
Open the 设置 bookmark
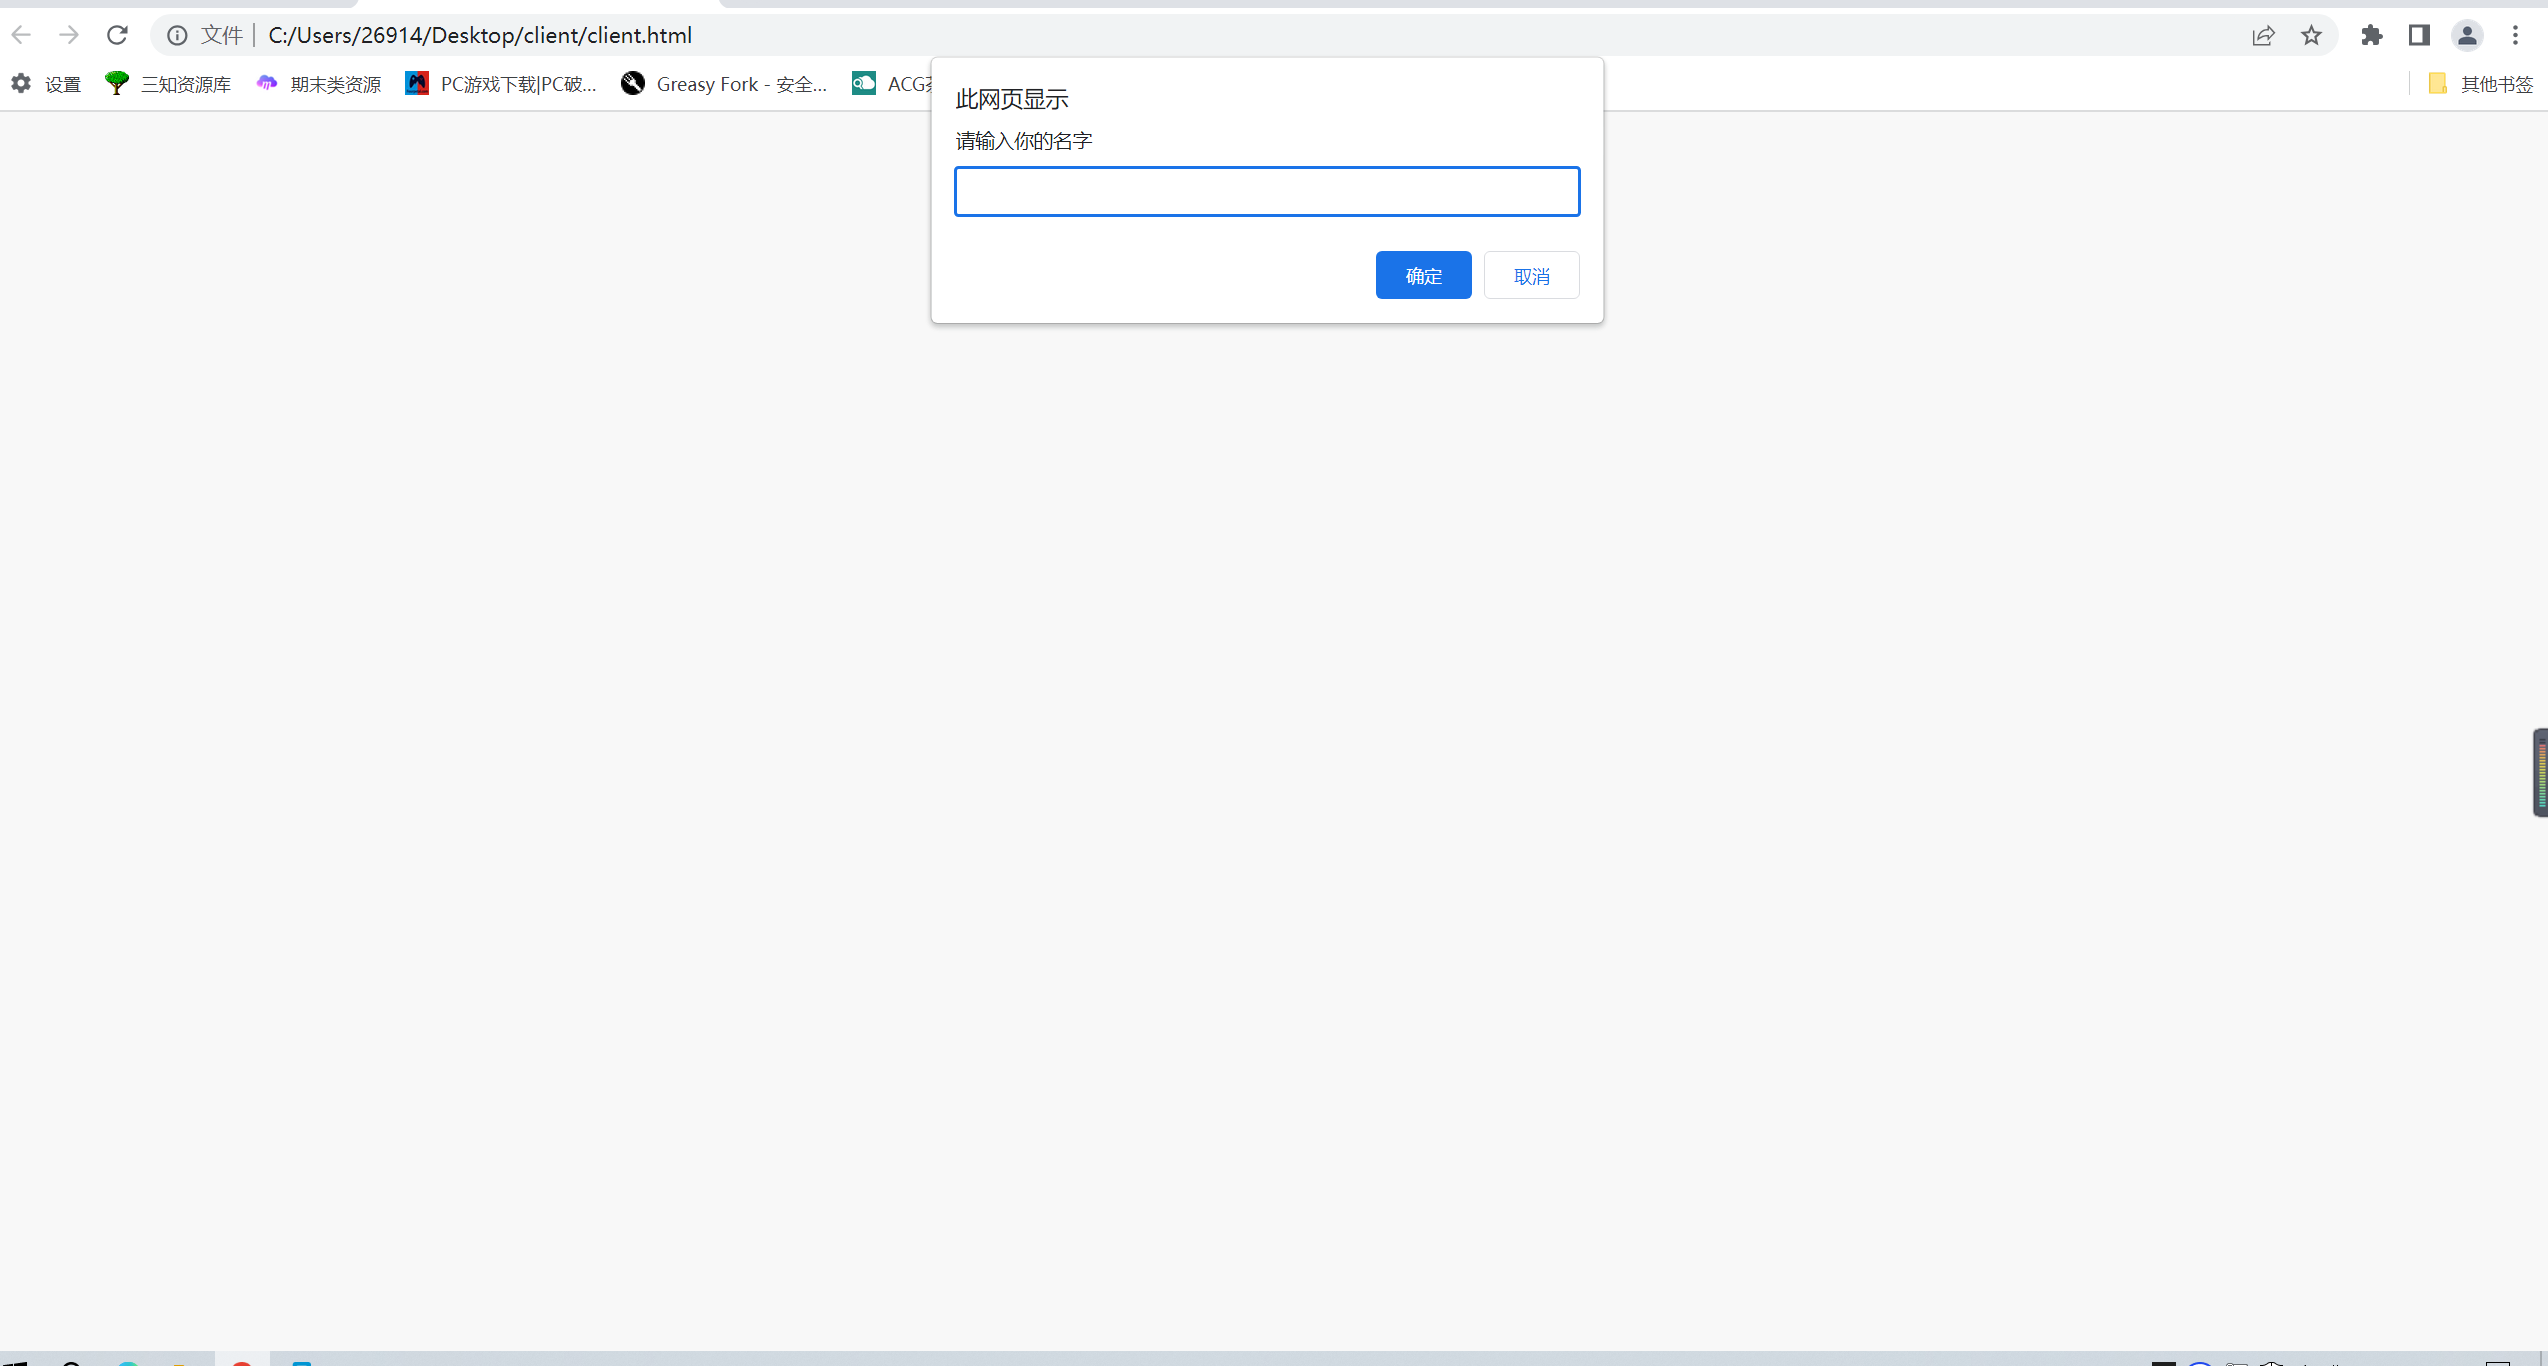pyautogui.click(x=46, y=84)
